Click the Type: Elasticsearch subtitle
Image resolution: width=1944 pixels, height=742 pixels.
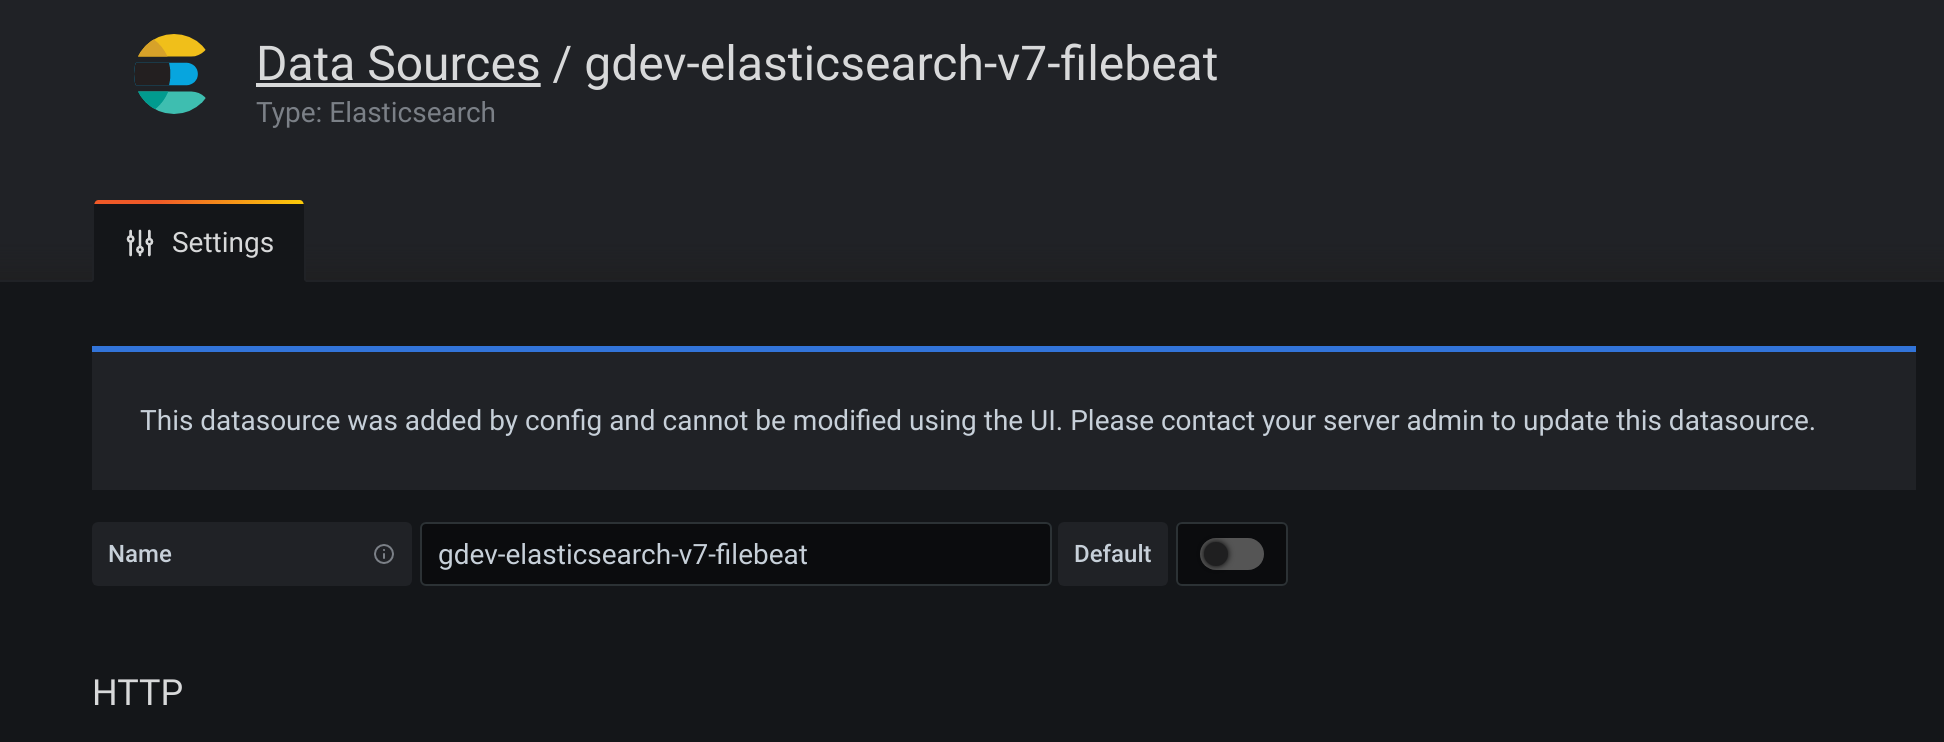point(375,112)
